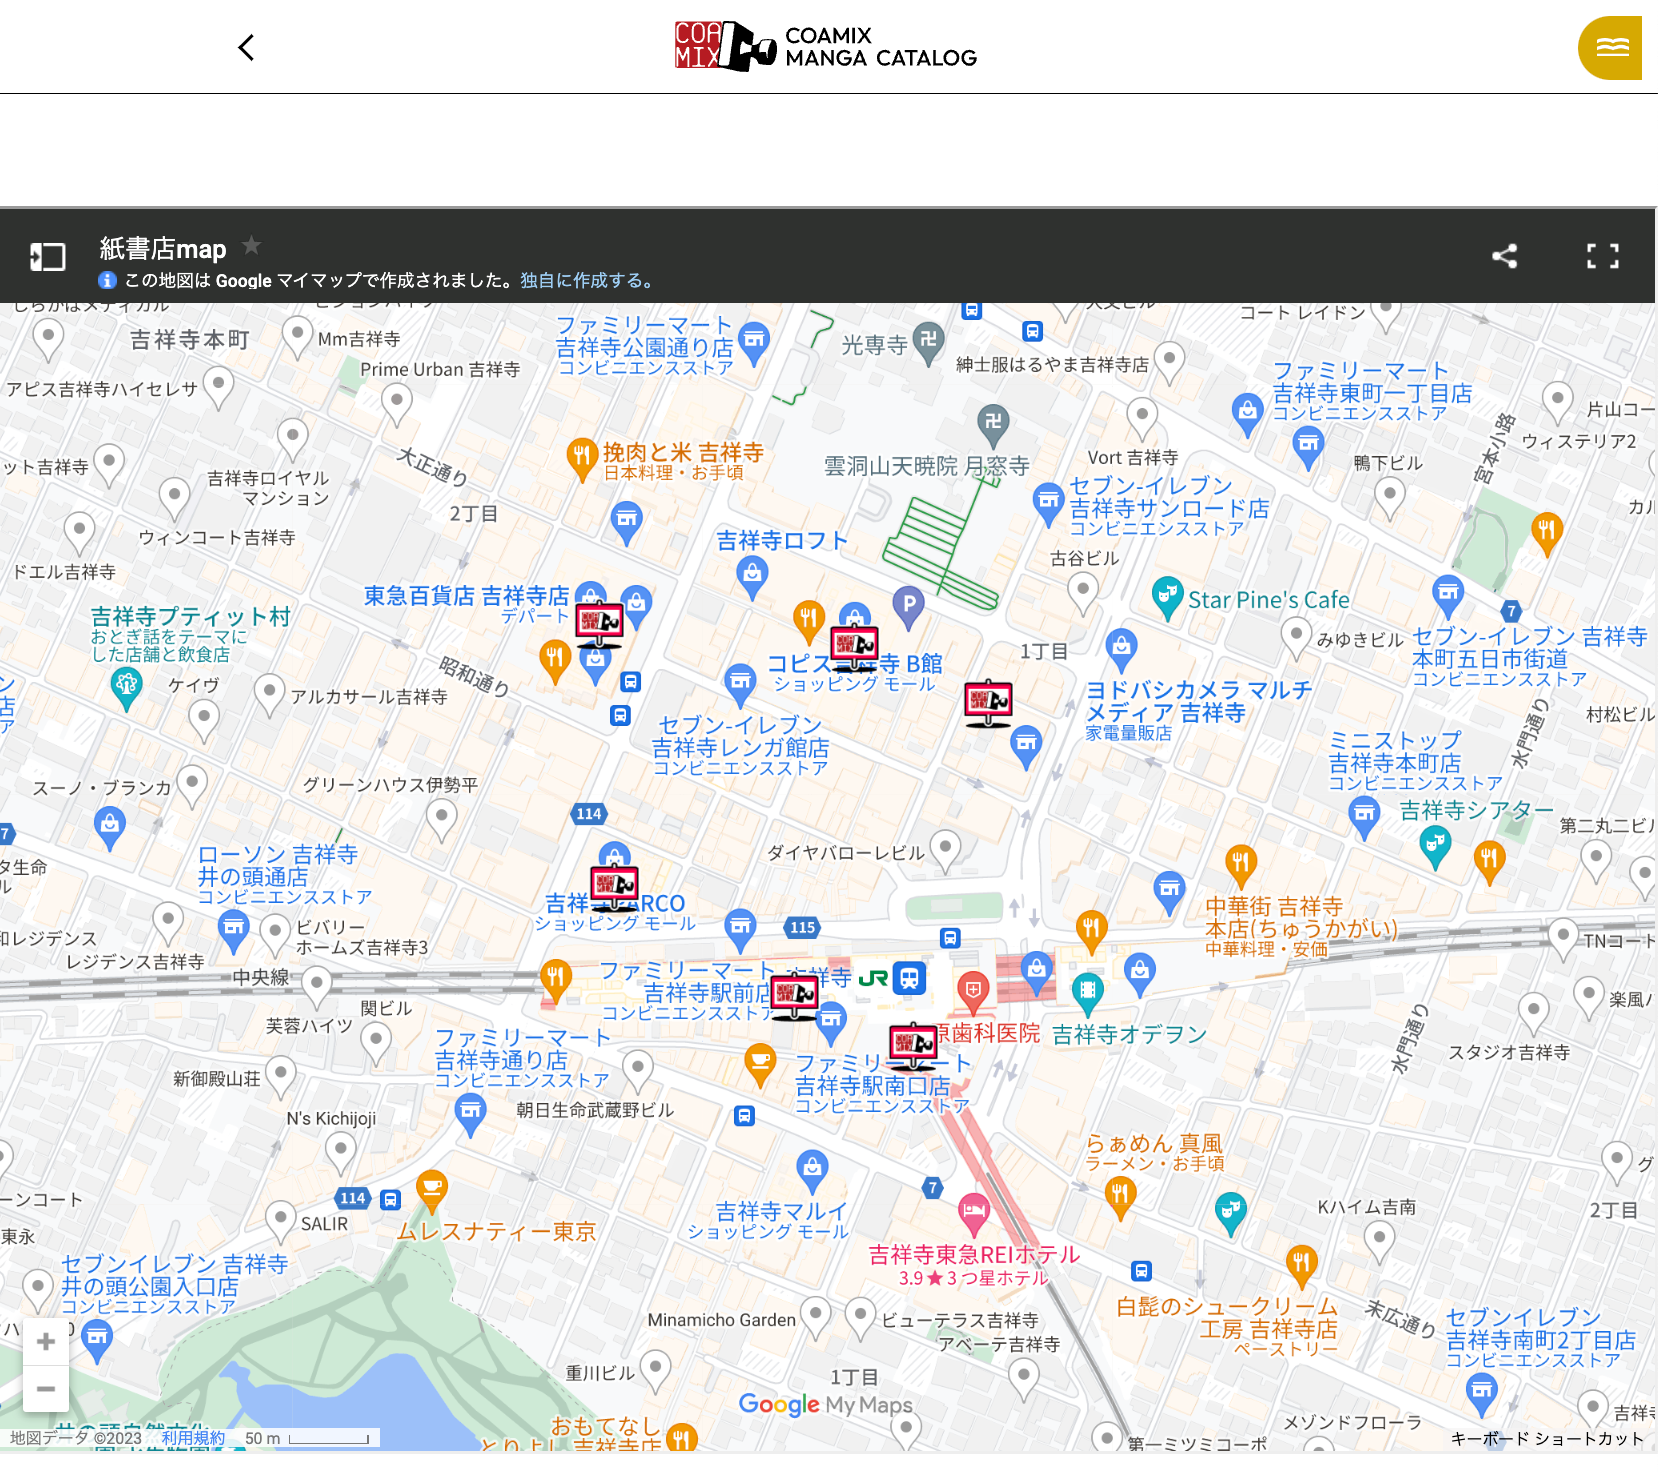Select bookstore marker beside 吉祥寺 JR station

pyautogui.click(x=795, y=996)
